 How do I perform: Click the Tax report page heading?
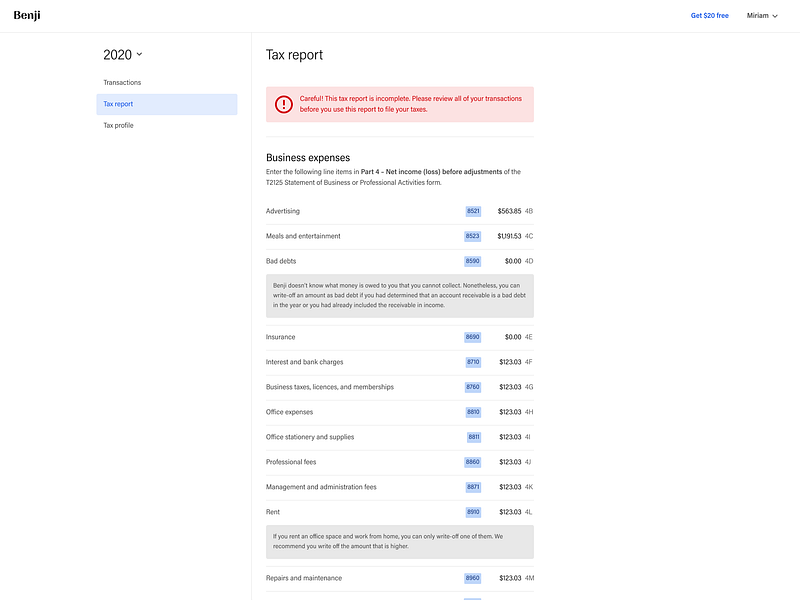coord(294,55)
